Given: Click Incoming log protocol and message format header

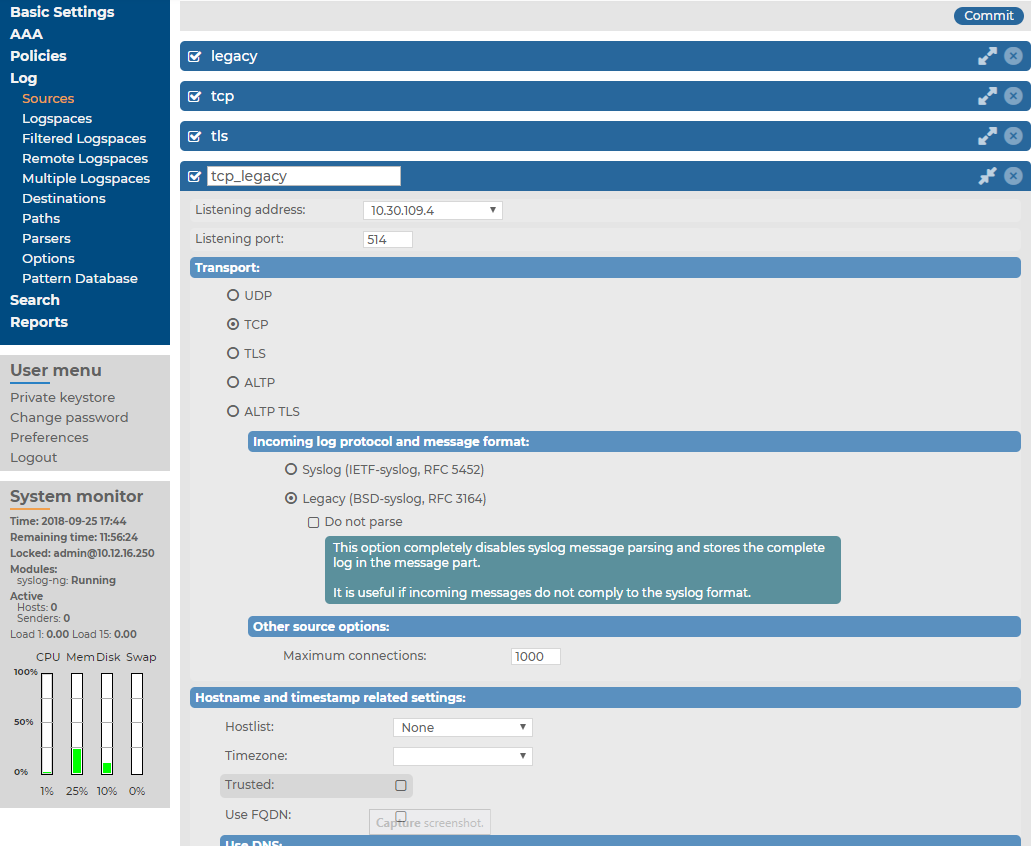Looking at the screenshot, I should point(634,442).
